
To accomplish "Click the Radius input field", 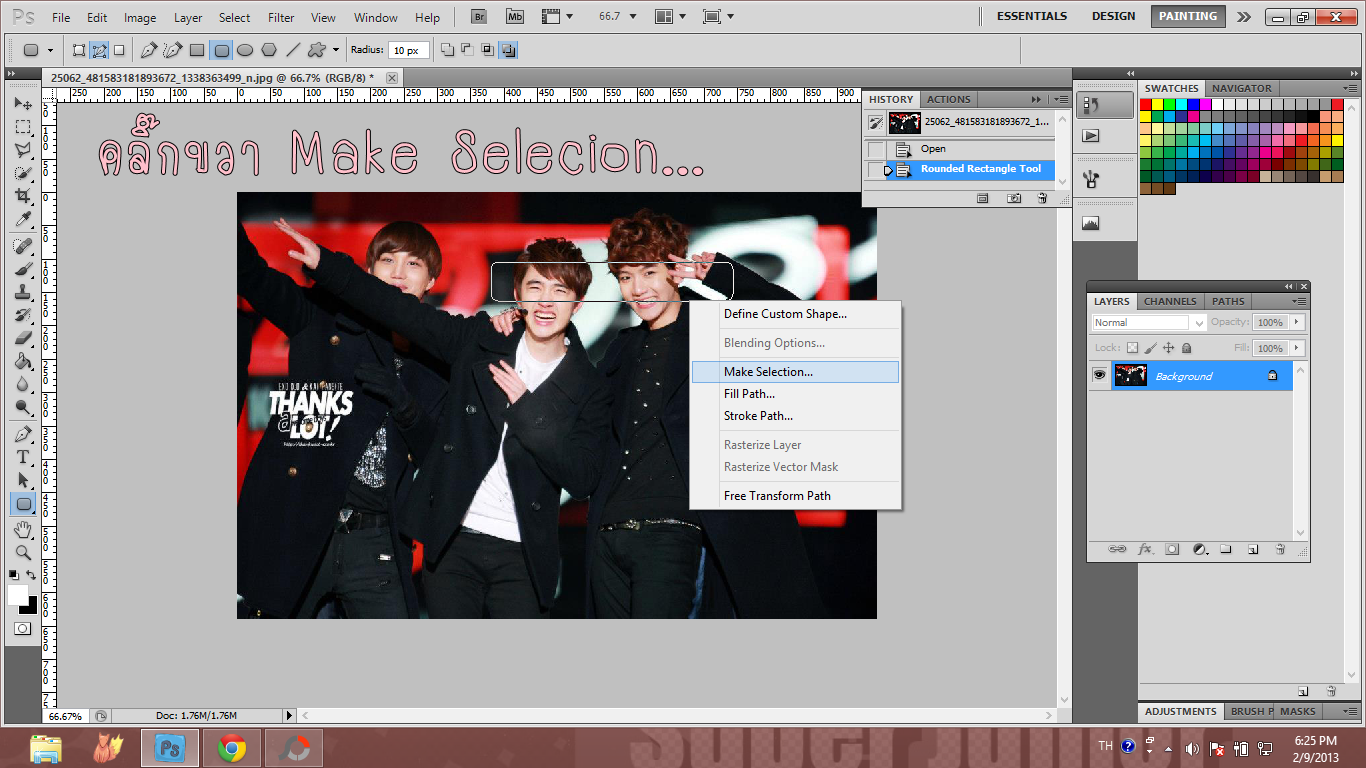I will click(408, 50).
